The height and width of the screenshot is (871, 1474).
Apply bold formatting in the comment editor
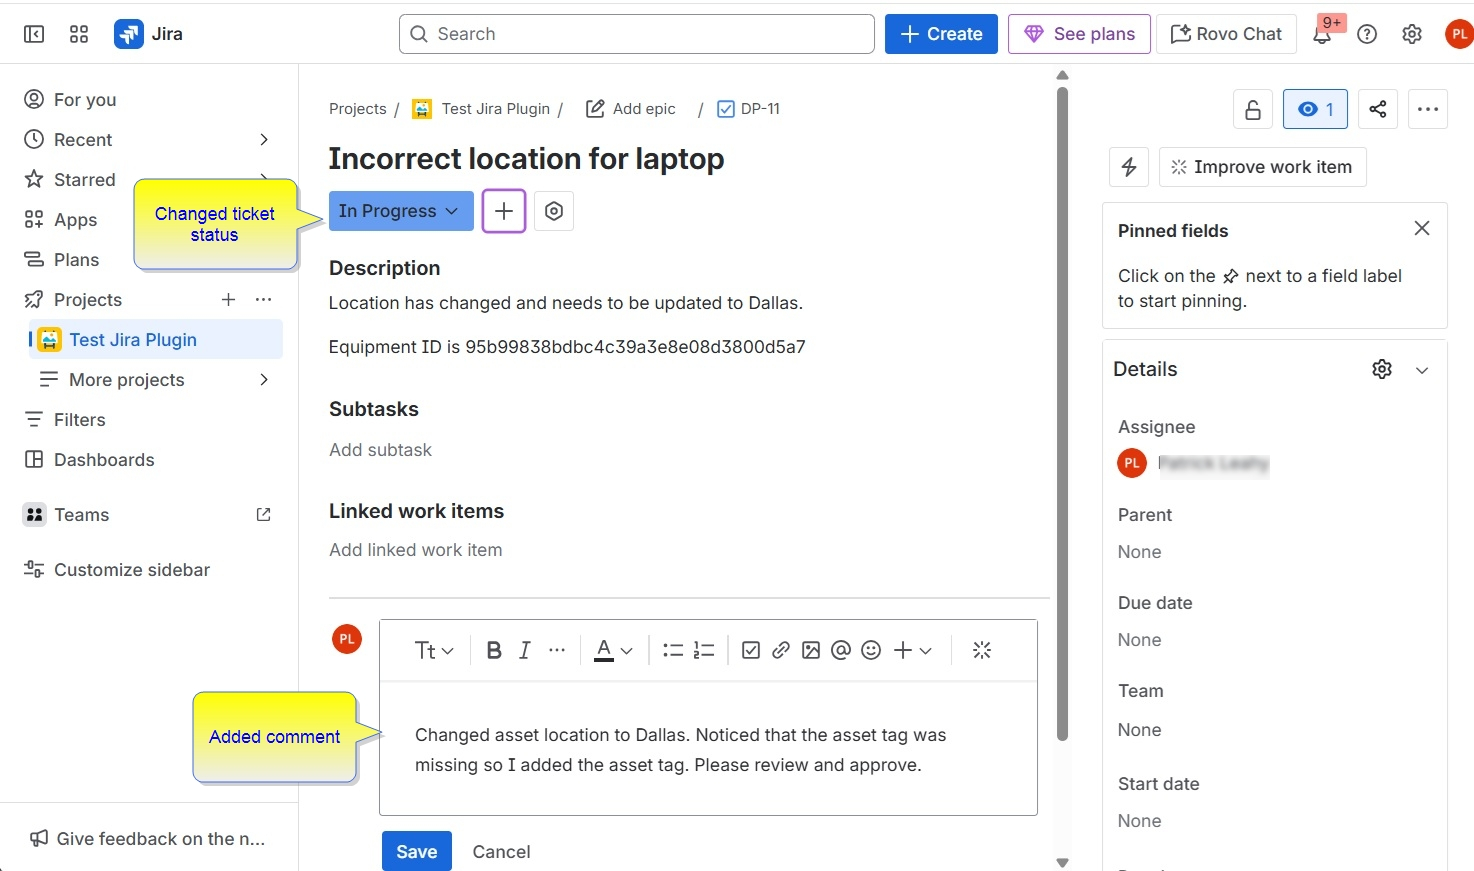493,650
